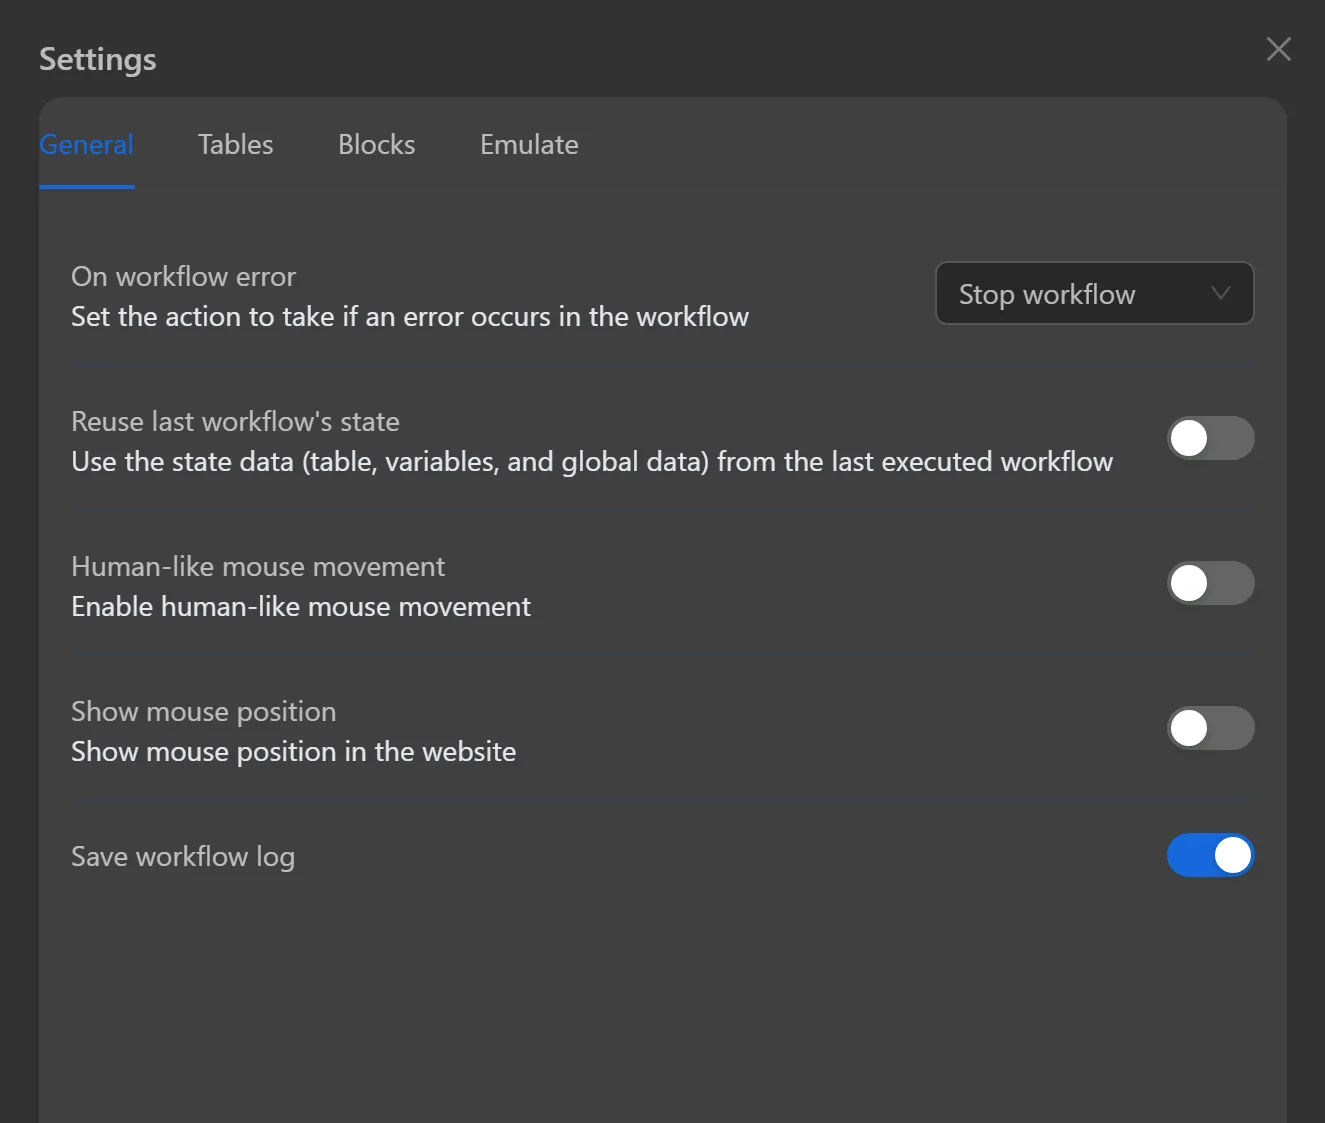Viewport: 1325px width, 1123px height.
Task: Select the Emulate tab
Action: [x=529, y=145]
